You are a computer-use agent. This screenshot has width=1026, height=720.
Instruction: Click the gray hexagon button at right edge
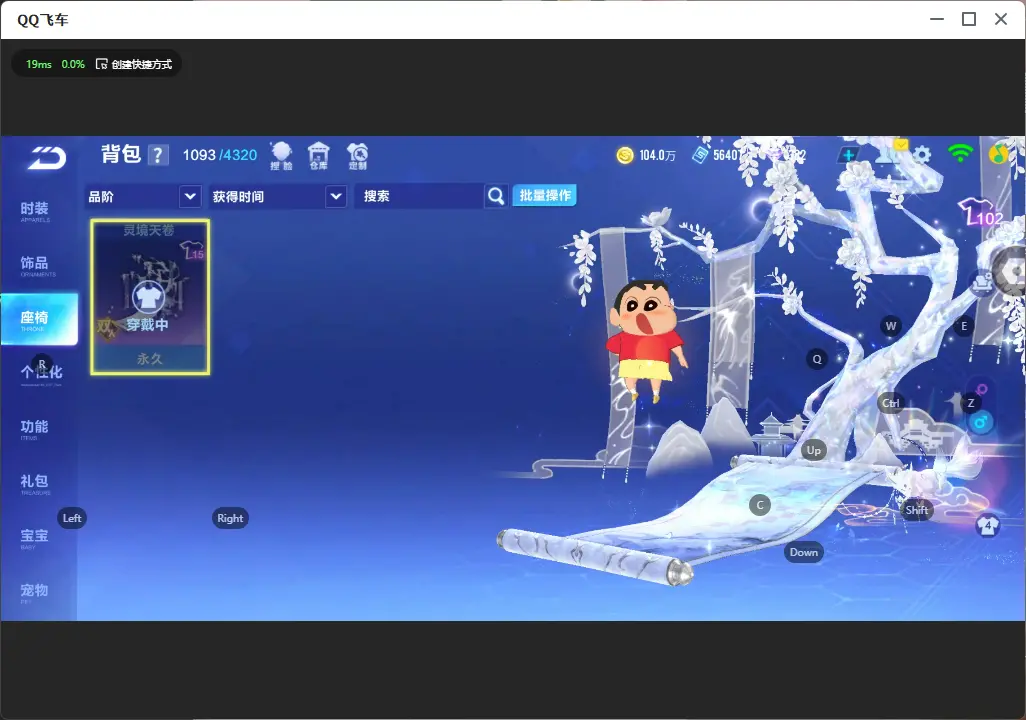(1011, 270)
